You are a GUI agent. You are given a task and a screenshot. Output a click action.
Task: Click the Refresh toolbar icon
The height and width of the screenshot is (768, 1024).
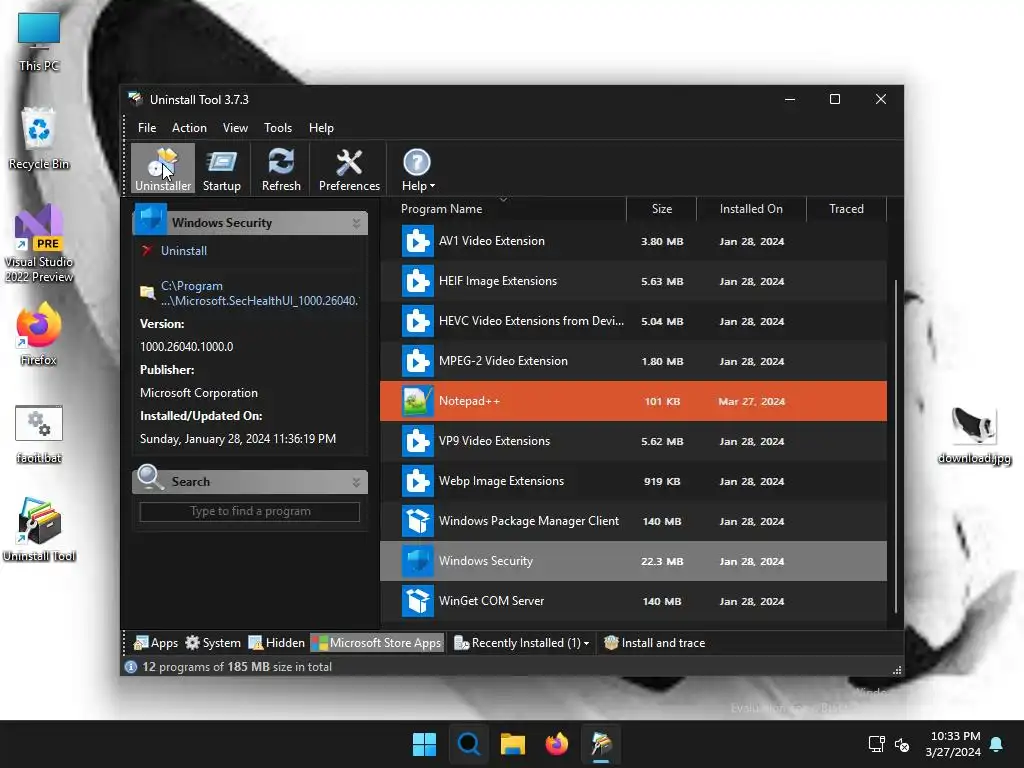pos(281,169)
